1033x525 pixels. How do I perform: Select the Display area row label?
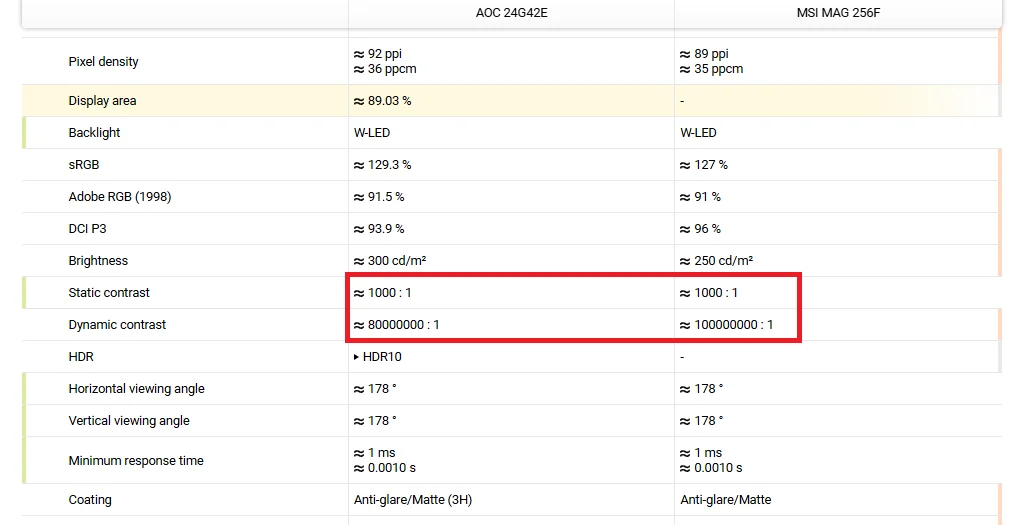[102, 101]
